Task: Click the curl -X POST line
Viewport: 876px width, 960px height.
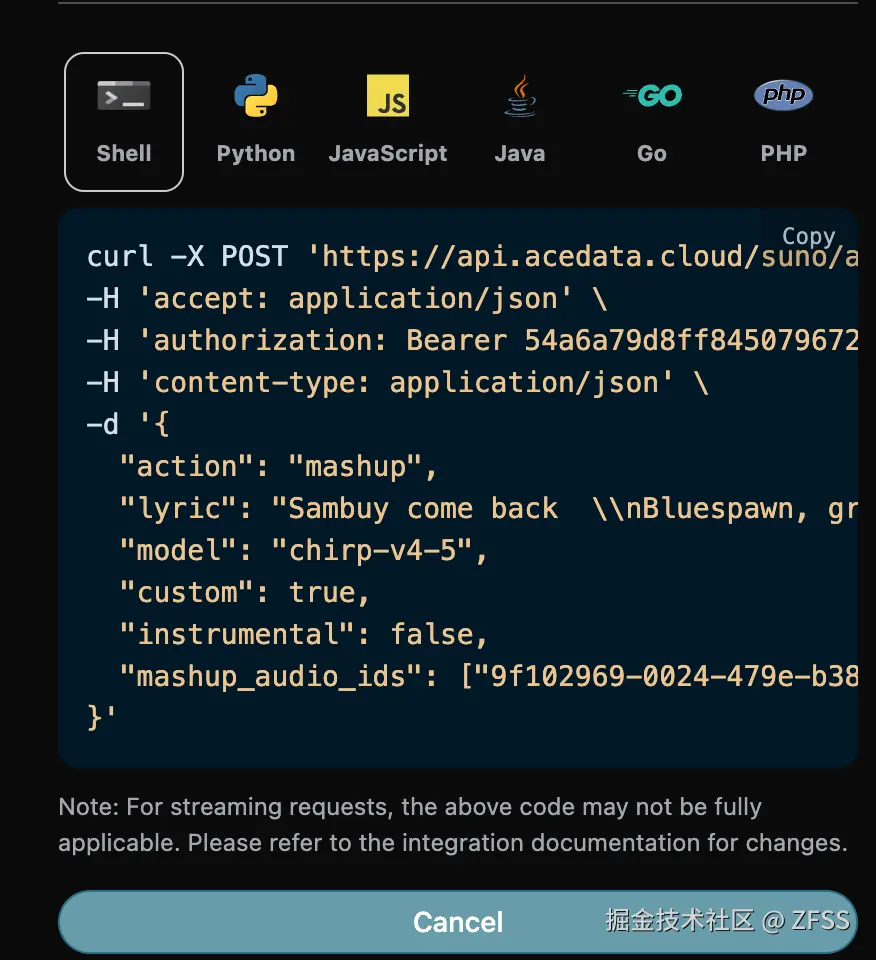Action: coord(472,256)
